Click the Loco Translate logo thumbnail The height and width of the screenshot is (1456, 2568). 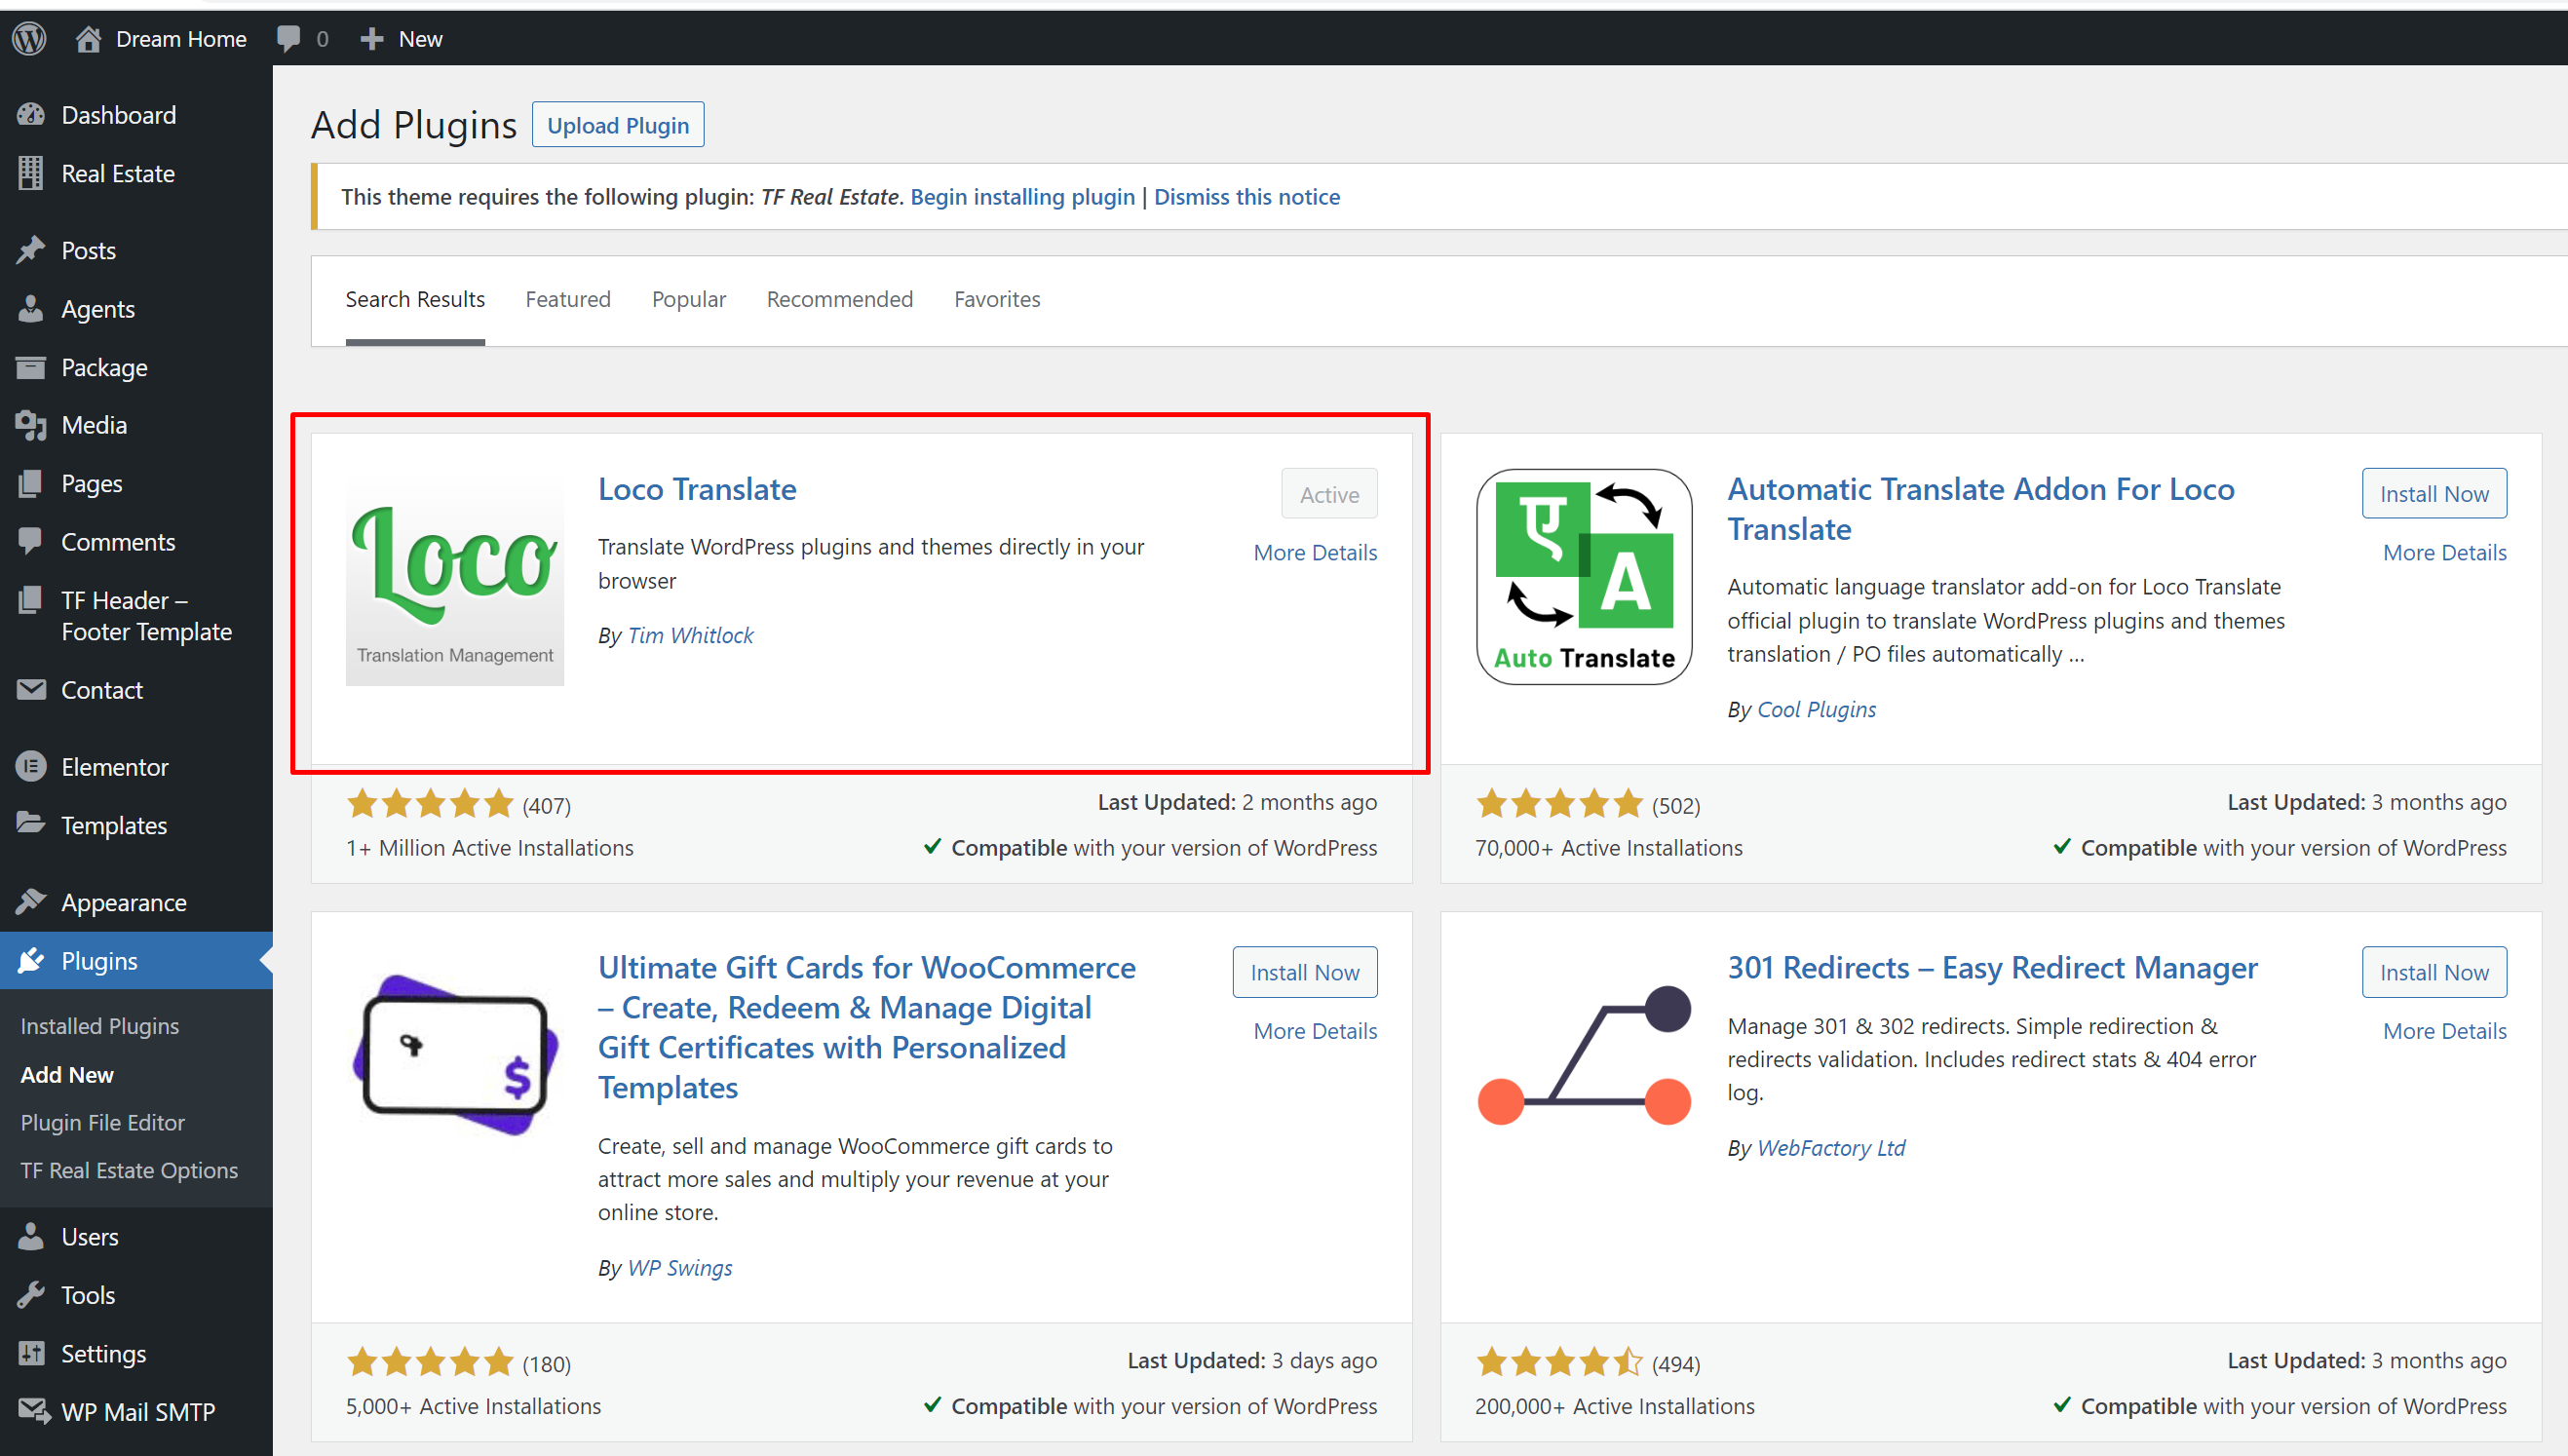(454, 577)
